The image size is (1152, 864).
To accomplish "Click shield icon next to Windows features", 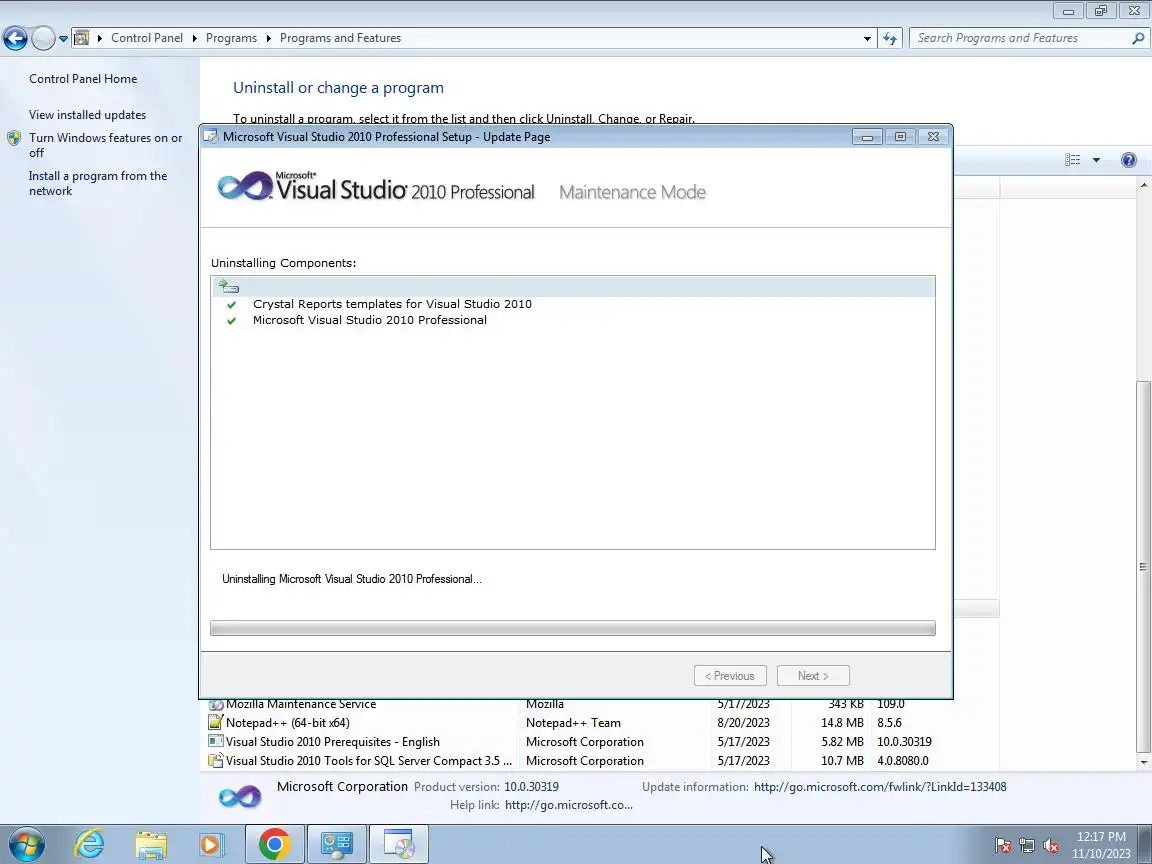I will (14, 138).
